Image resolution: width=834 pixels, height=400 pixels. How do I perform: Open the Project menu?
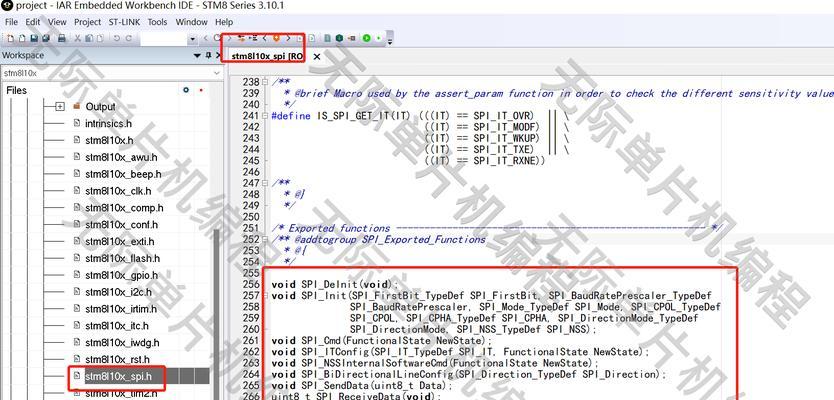pyautogui.click(x=87, y=22)
